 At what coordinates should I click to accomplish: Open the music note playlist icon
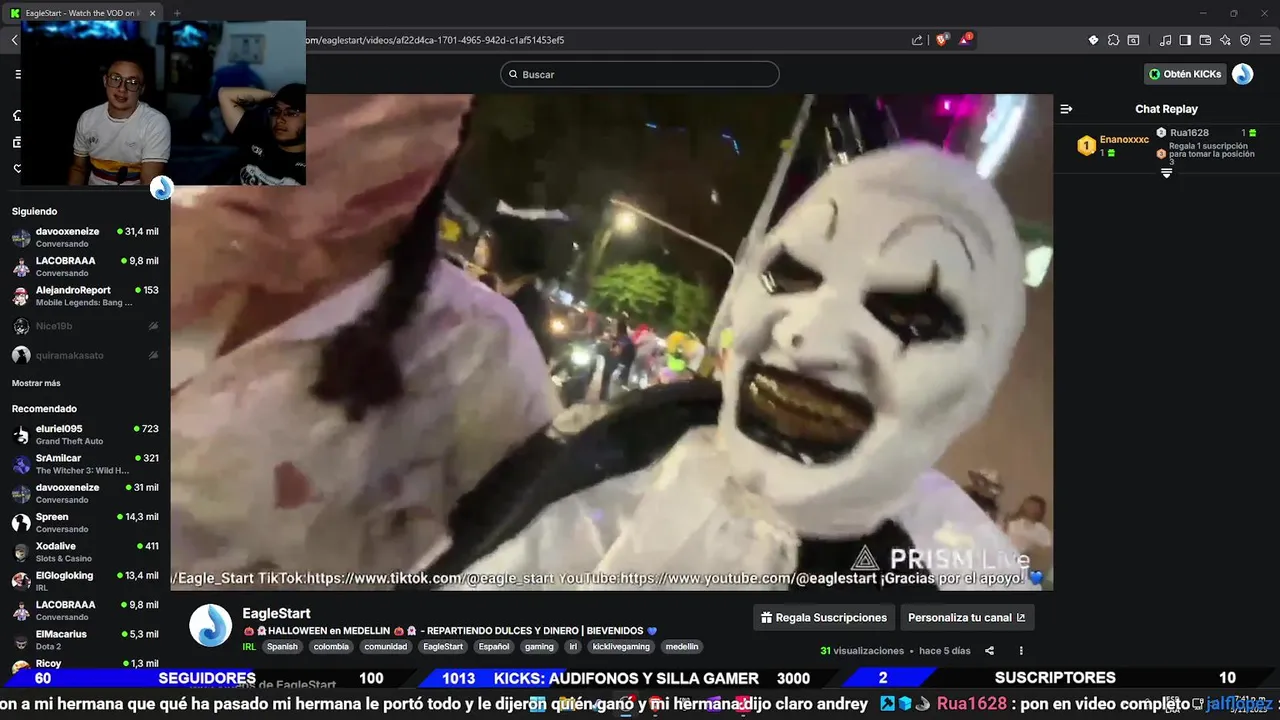point(1166,40)
